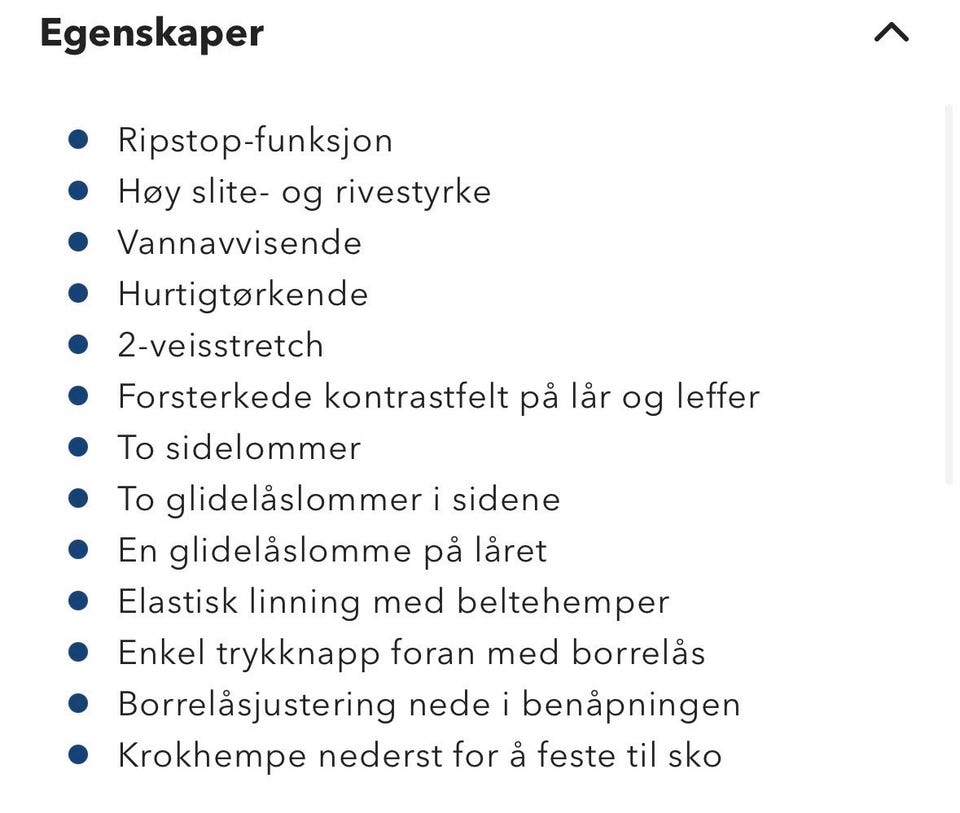Click the bullet next to Enkel trykknapp line
This screenshot has height=813, width=960.
[x=78, y=651]
